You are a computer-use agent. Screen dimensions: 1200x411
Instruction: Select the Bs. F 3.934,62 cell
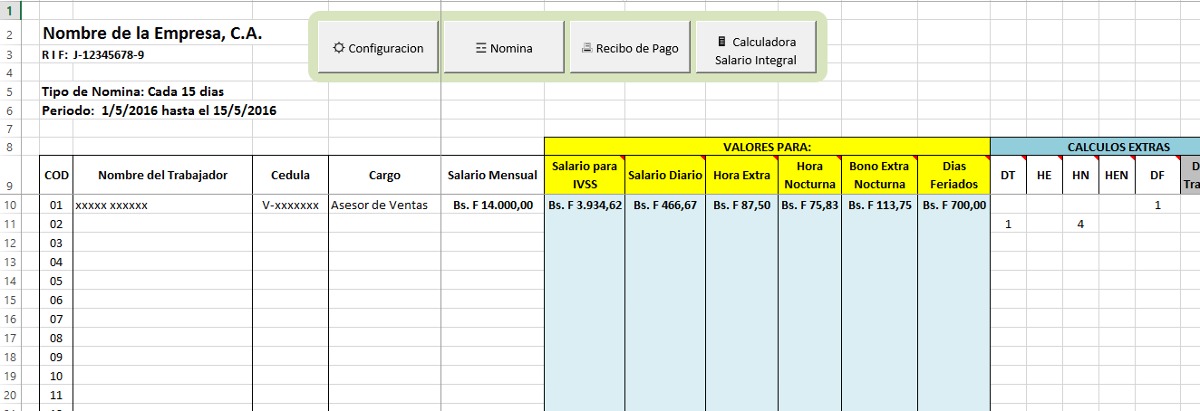click(585, 205)
